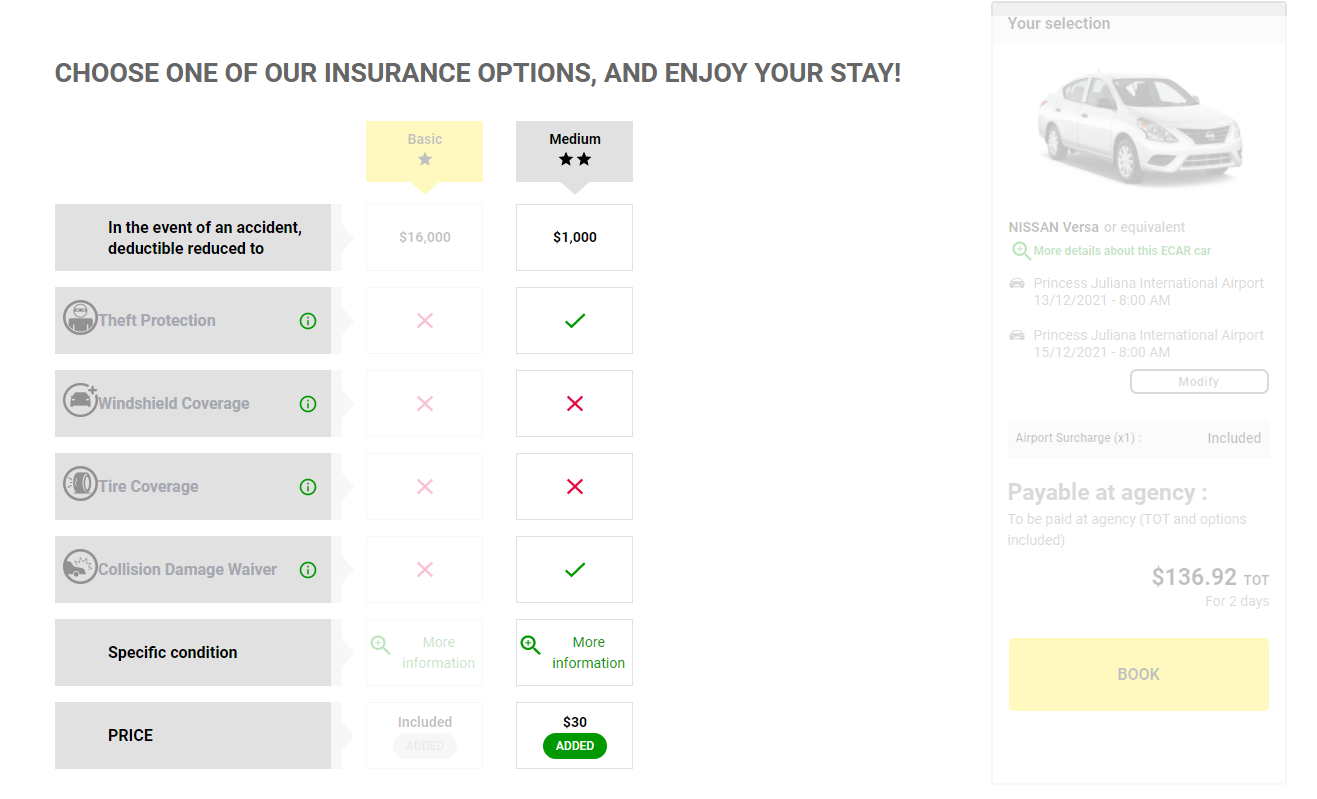The width and height of the screenshot is (1317, 799).
Task: Click the Windshield Coverage car icon
Action: (80, 403)
